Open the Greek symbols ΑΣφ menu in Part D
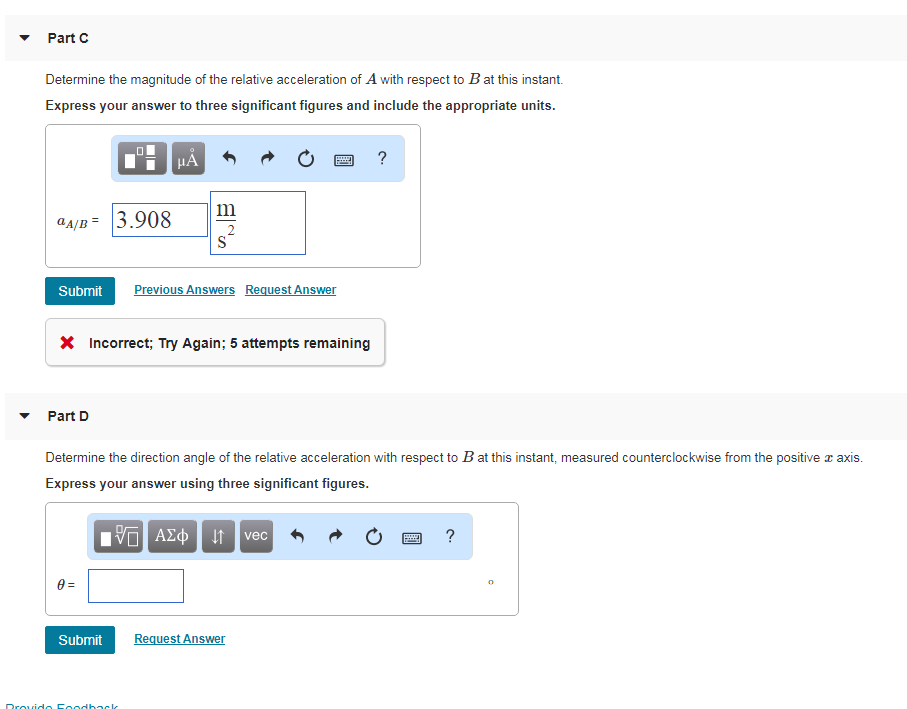Screen dimensions: 907x709 (x=172, y=536)
